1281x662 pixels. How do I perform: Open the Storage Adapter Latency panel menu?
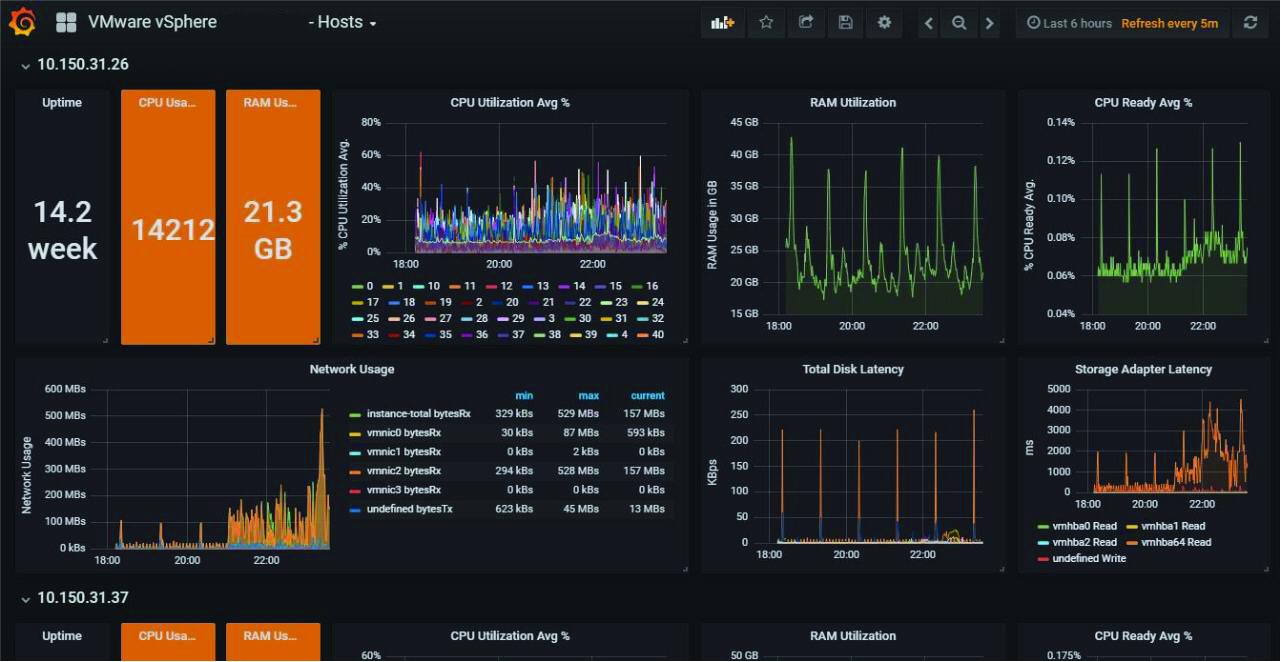pos(1143,369)
